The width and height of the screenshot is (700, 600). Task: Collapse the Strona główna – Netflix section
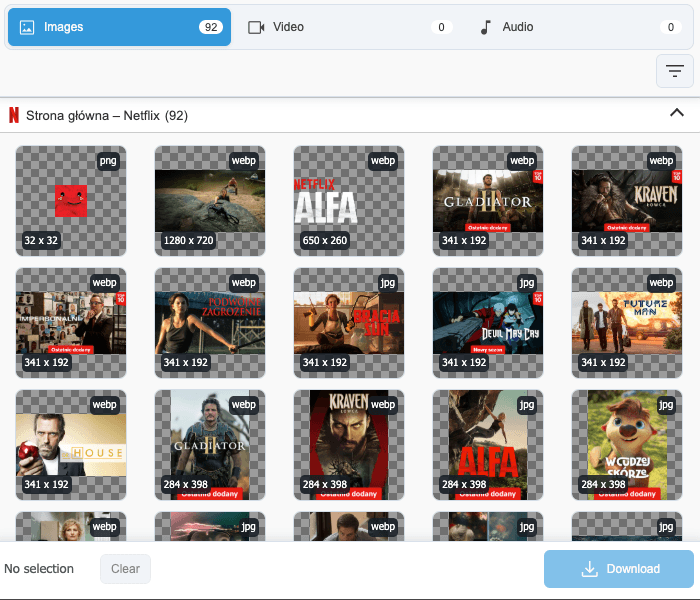pyautogui.click(x=677, y=113)
